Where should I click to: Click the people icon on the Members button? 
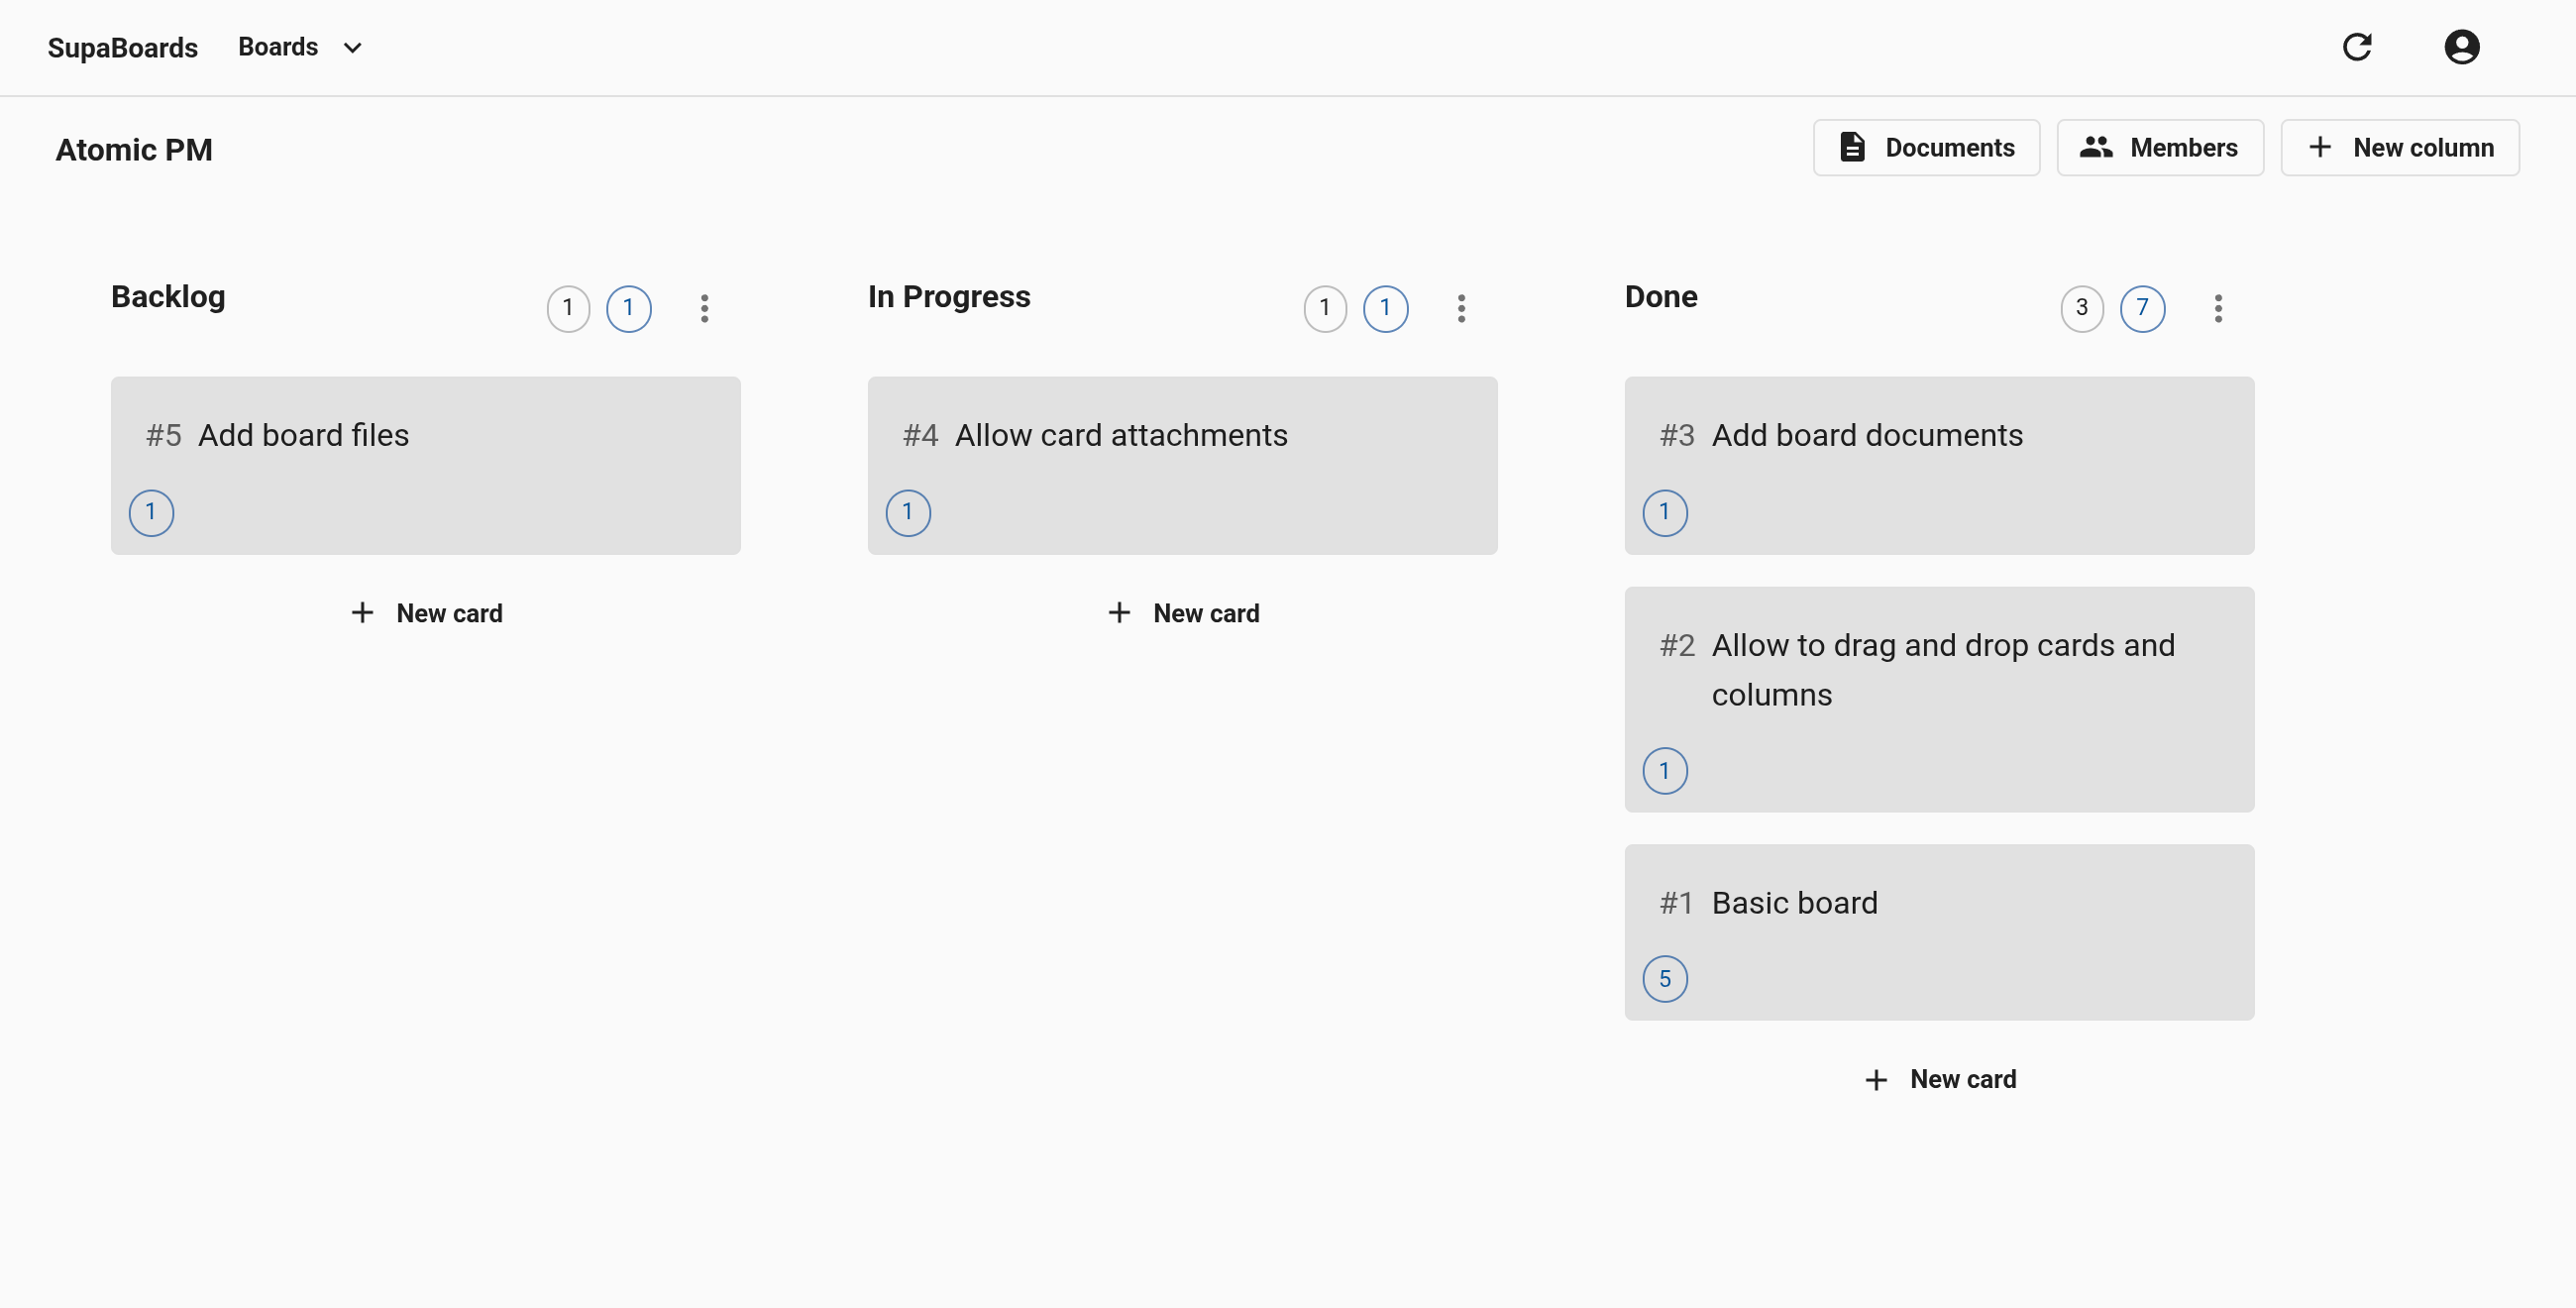(2098, 147)
